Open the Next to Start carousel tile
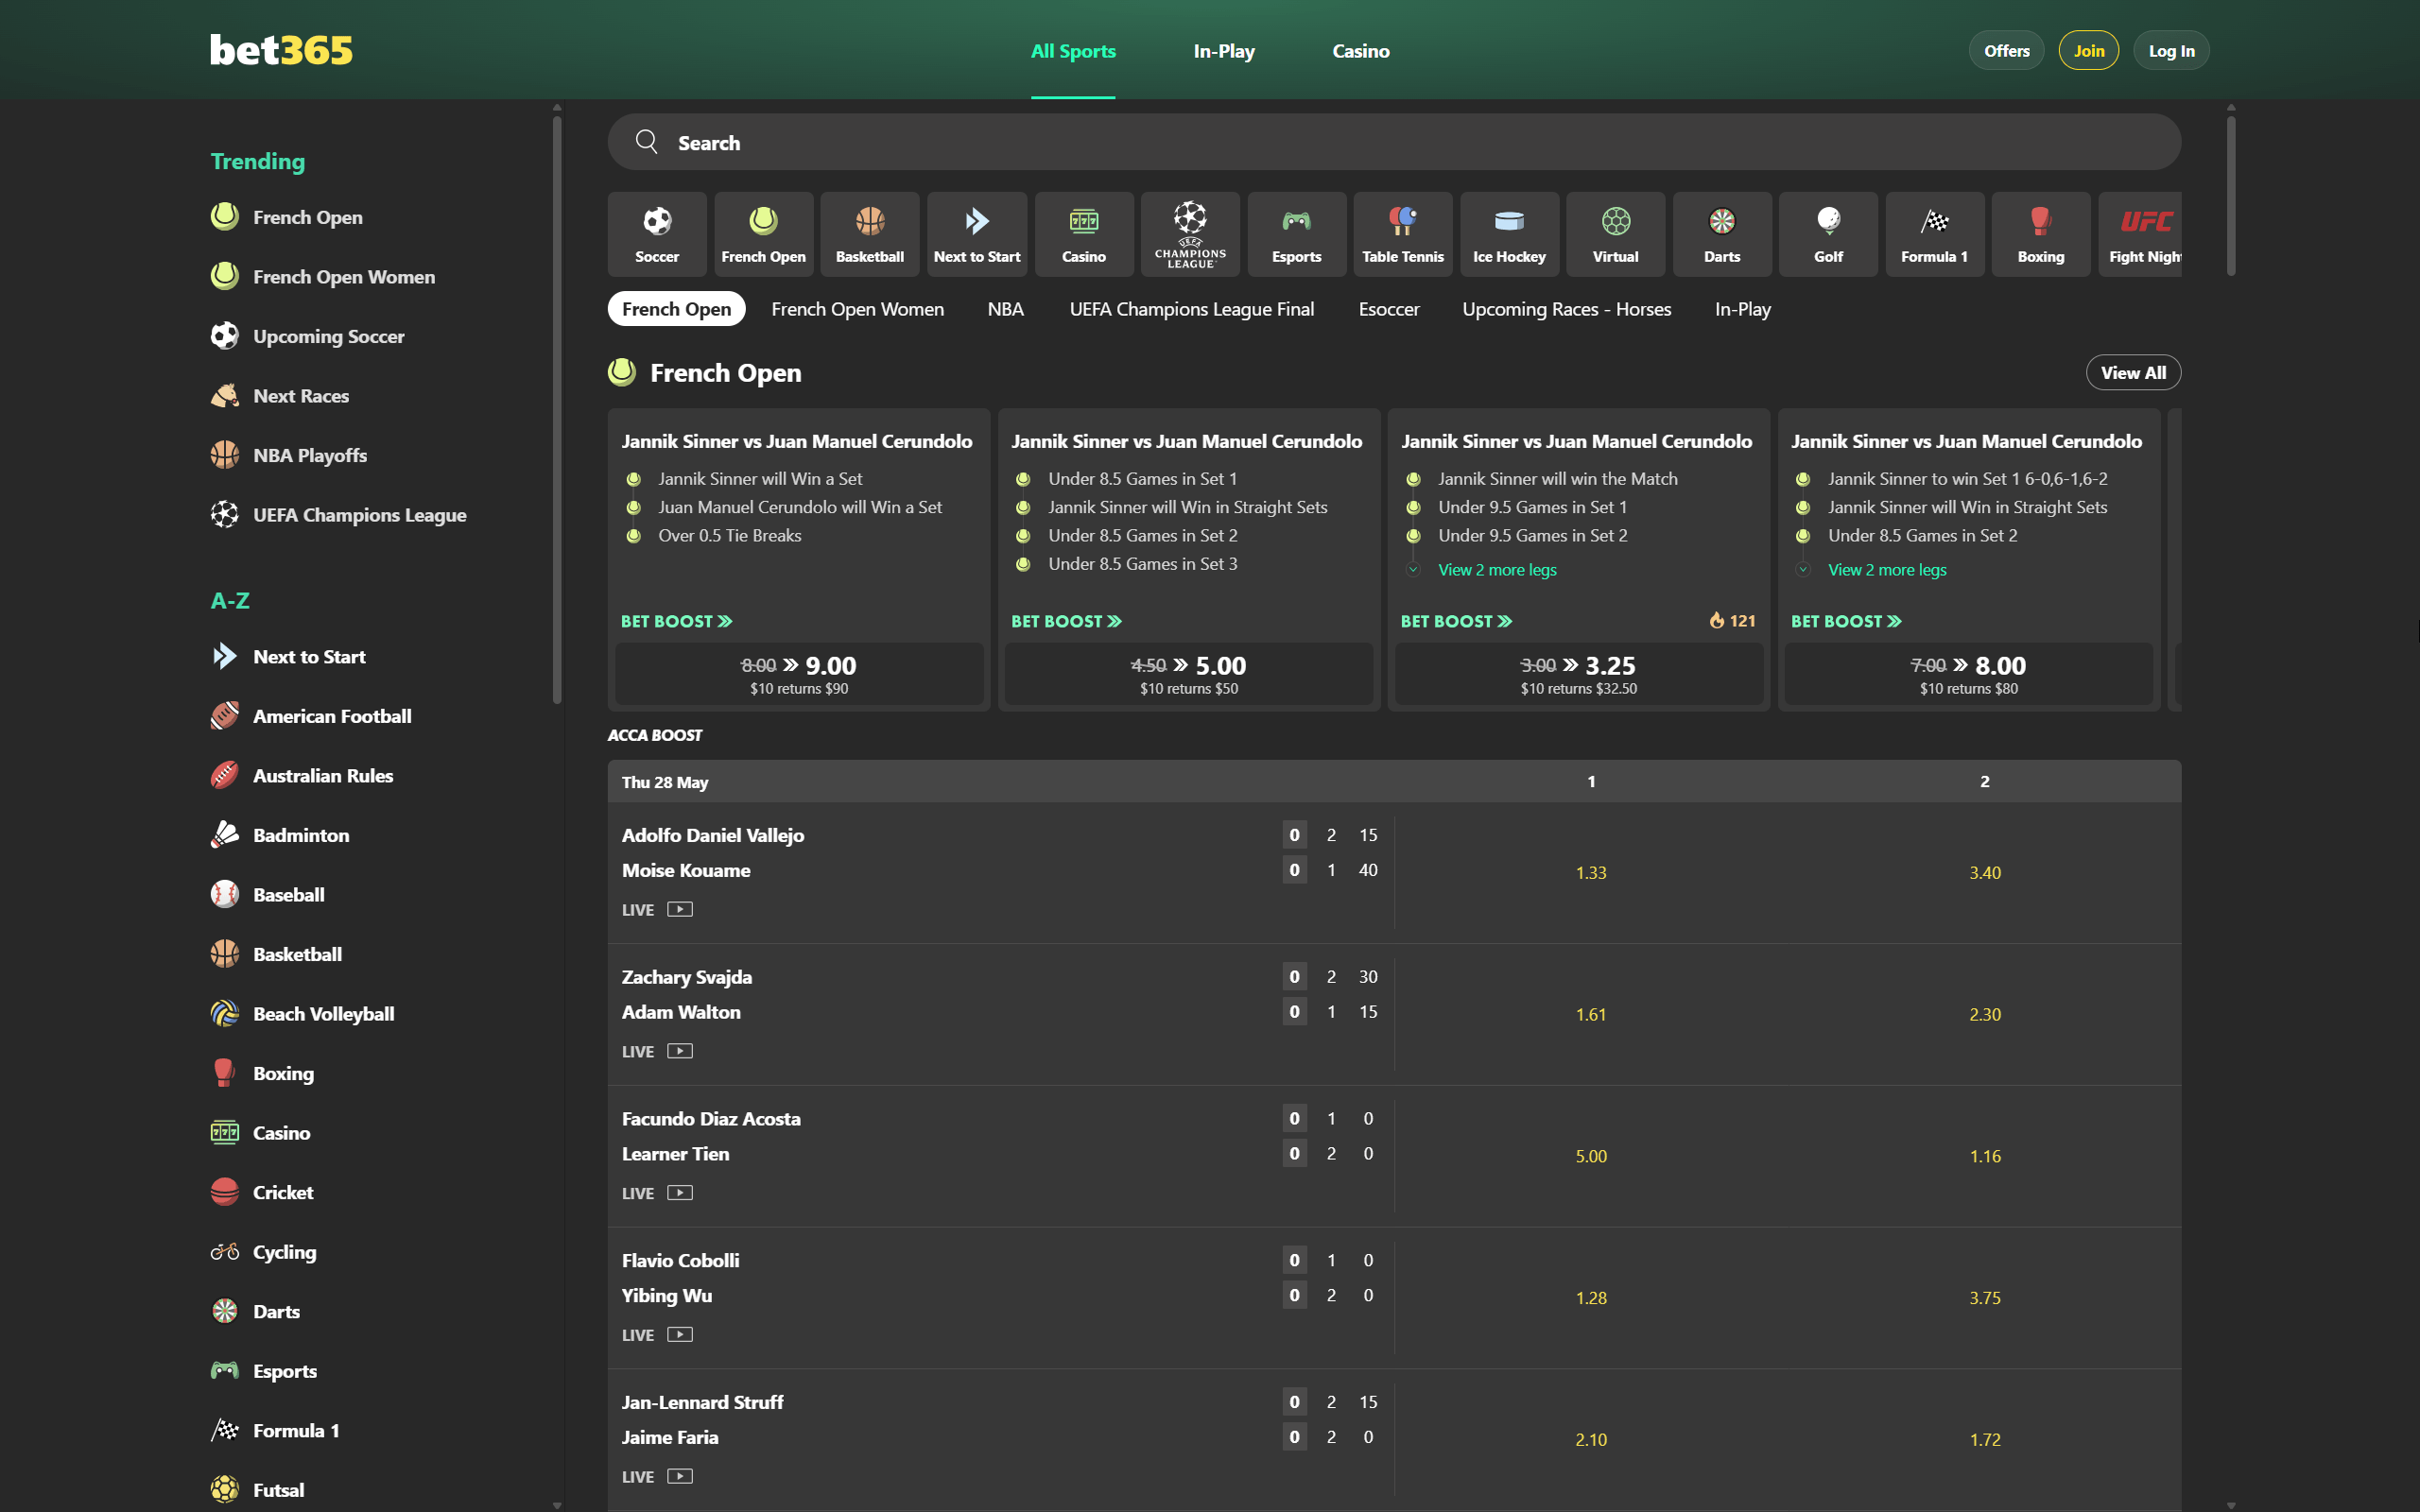 pyautogui.click(x=977, y=234)
